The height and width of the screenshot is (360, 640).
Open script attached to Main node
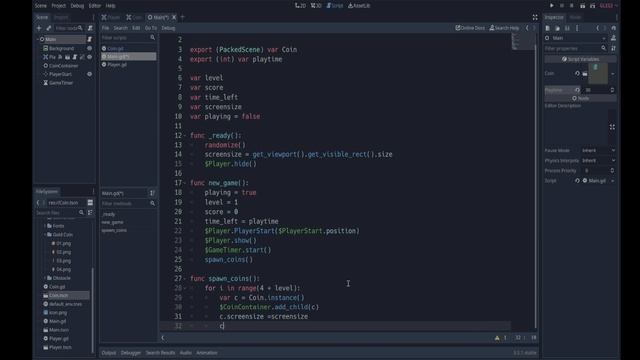[89, 39]
